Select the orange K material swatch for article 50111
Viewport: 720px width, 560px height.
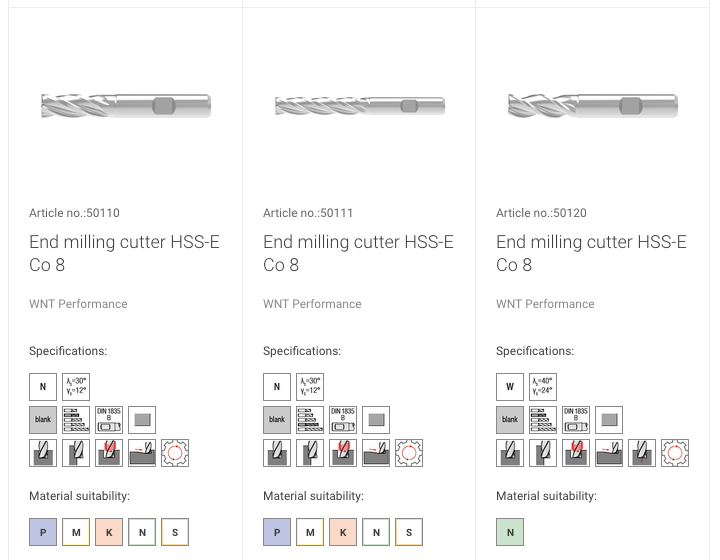343,532
